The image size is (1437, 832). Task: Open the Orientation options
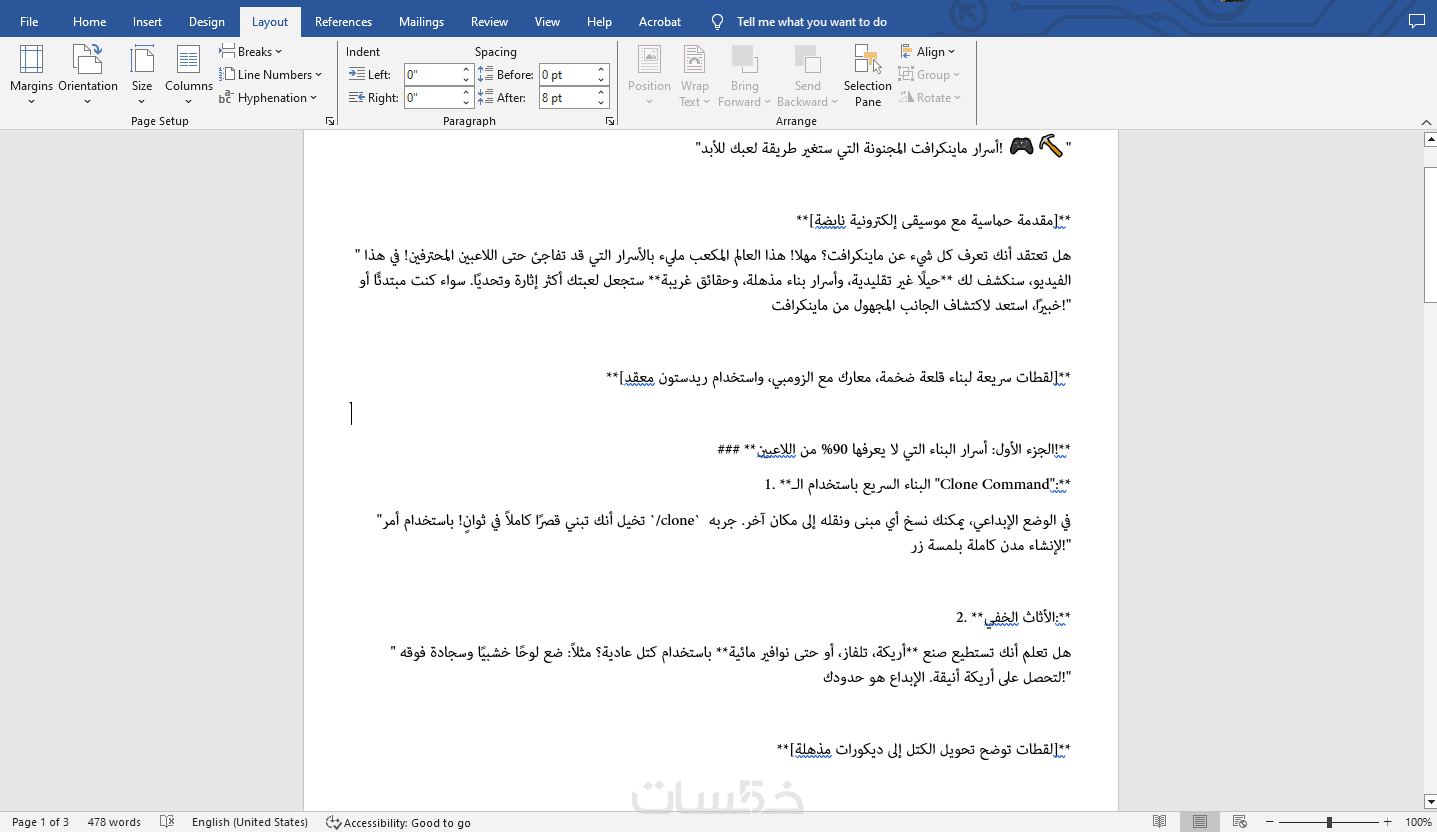point(88,75)
